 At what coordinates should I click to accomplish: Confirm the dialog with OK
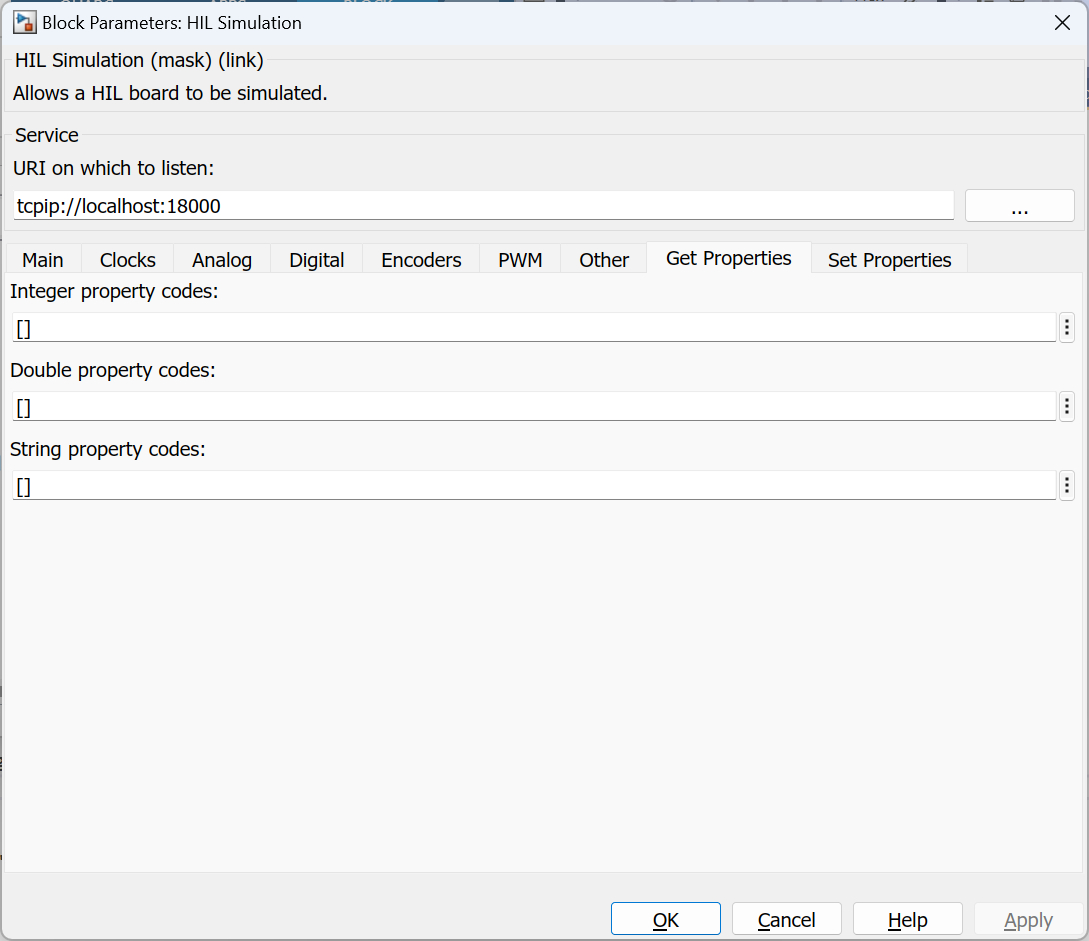[x=665, y=919]
